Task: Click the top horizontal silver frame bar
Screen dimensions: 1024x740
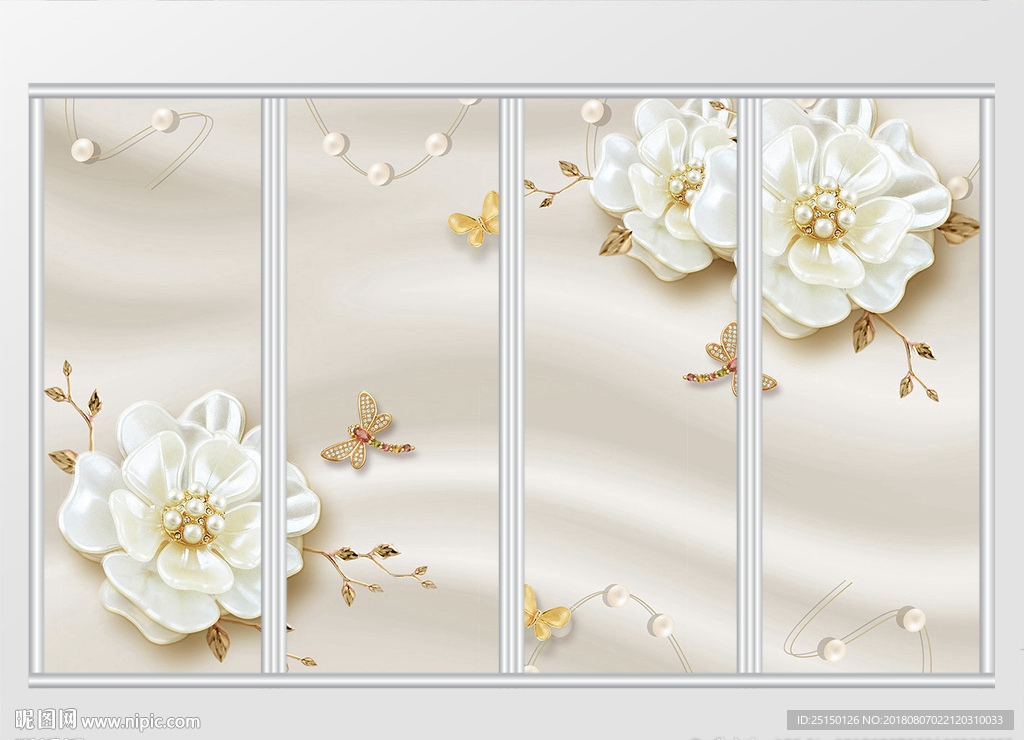Action: pos(511,90)
